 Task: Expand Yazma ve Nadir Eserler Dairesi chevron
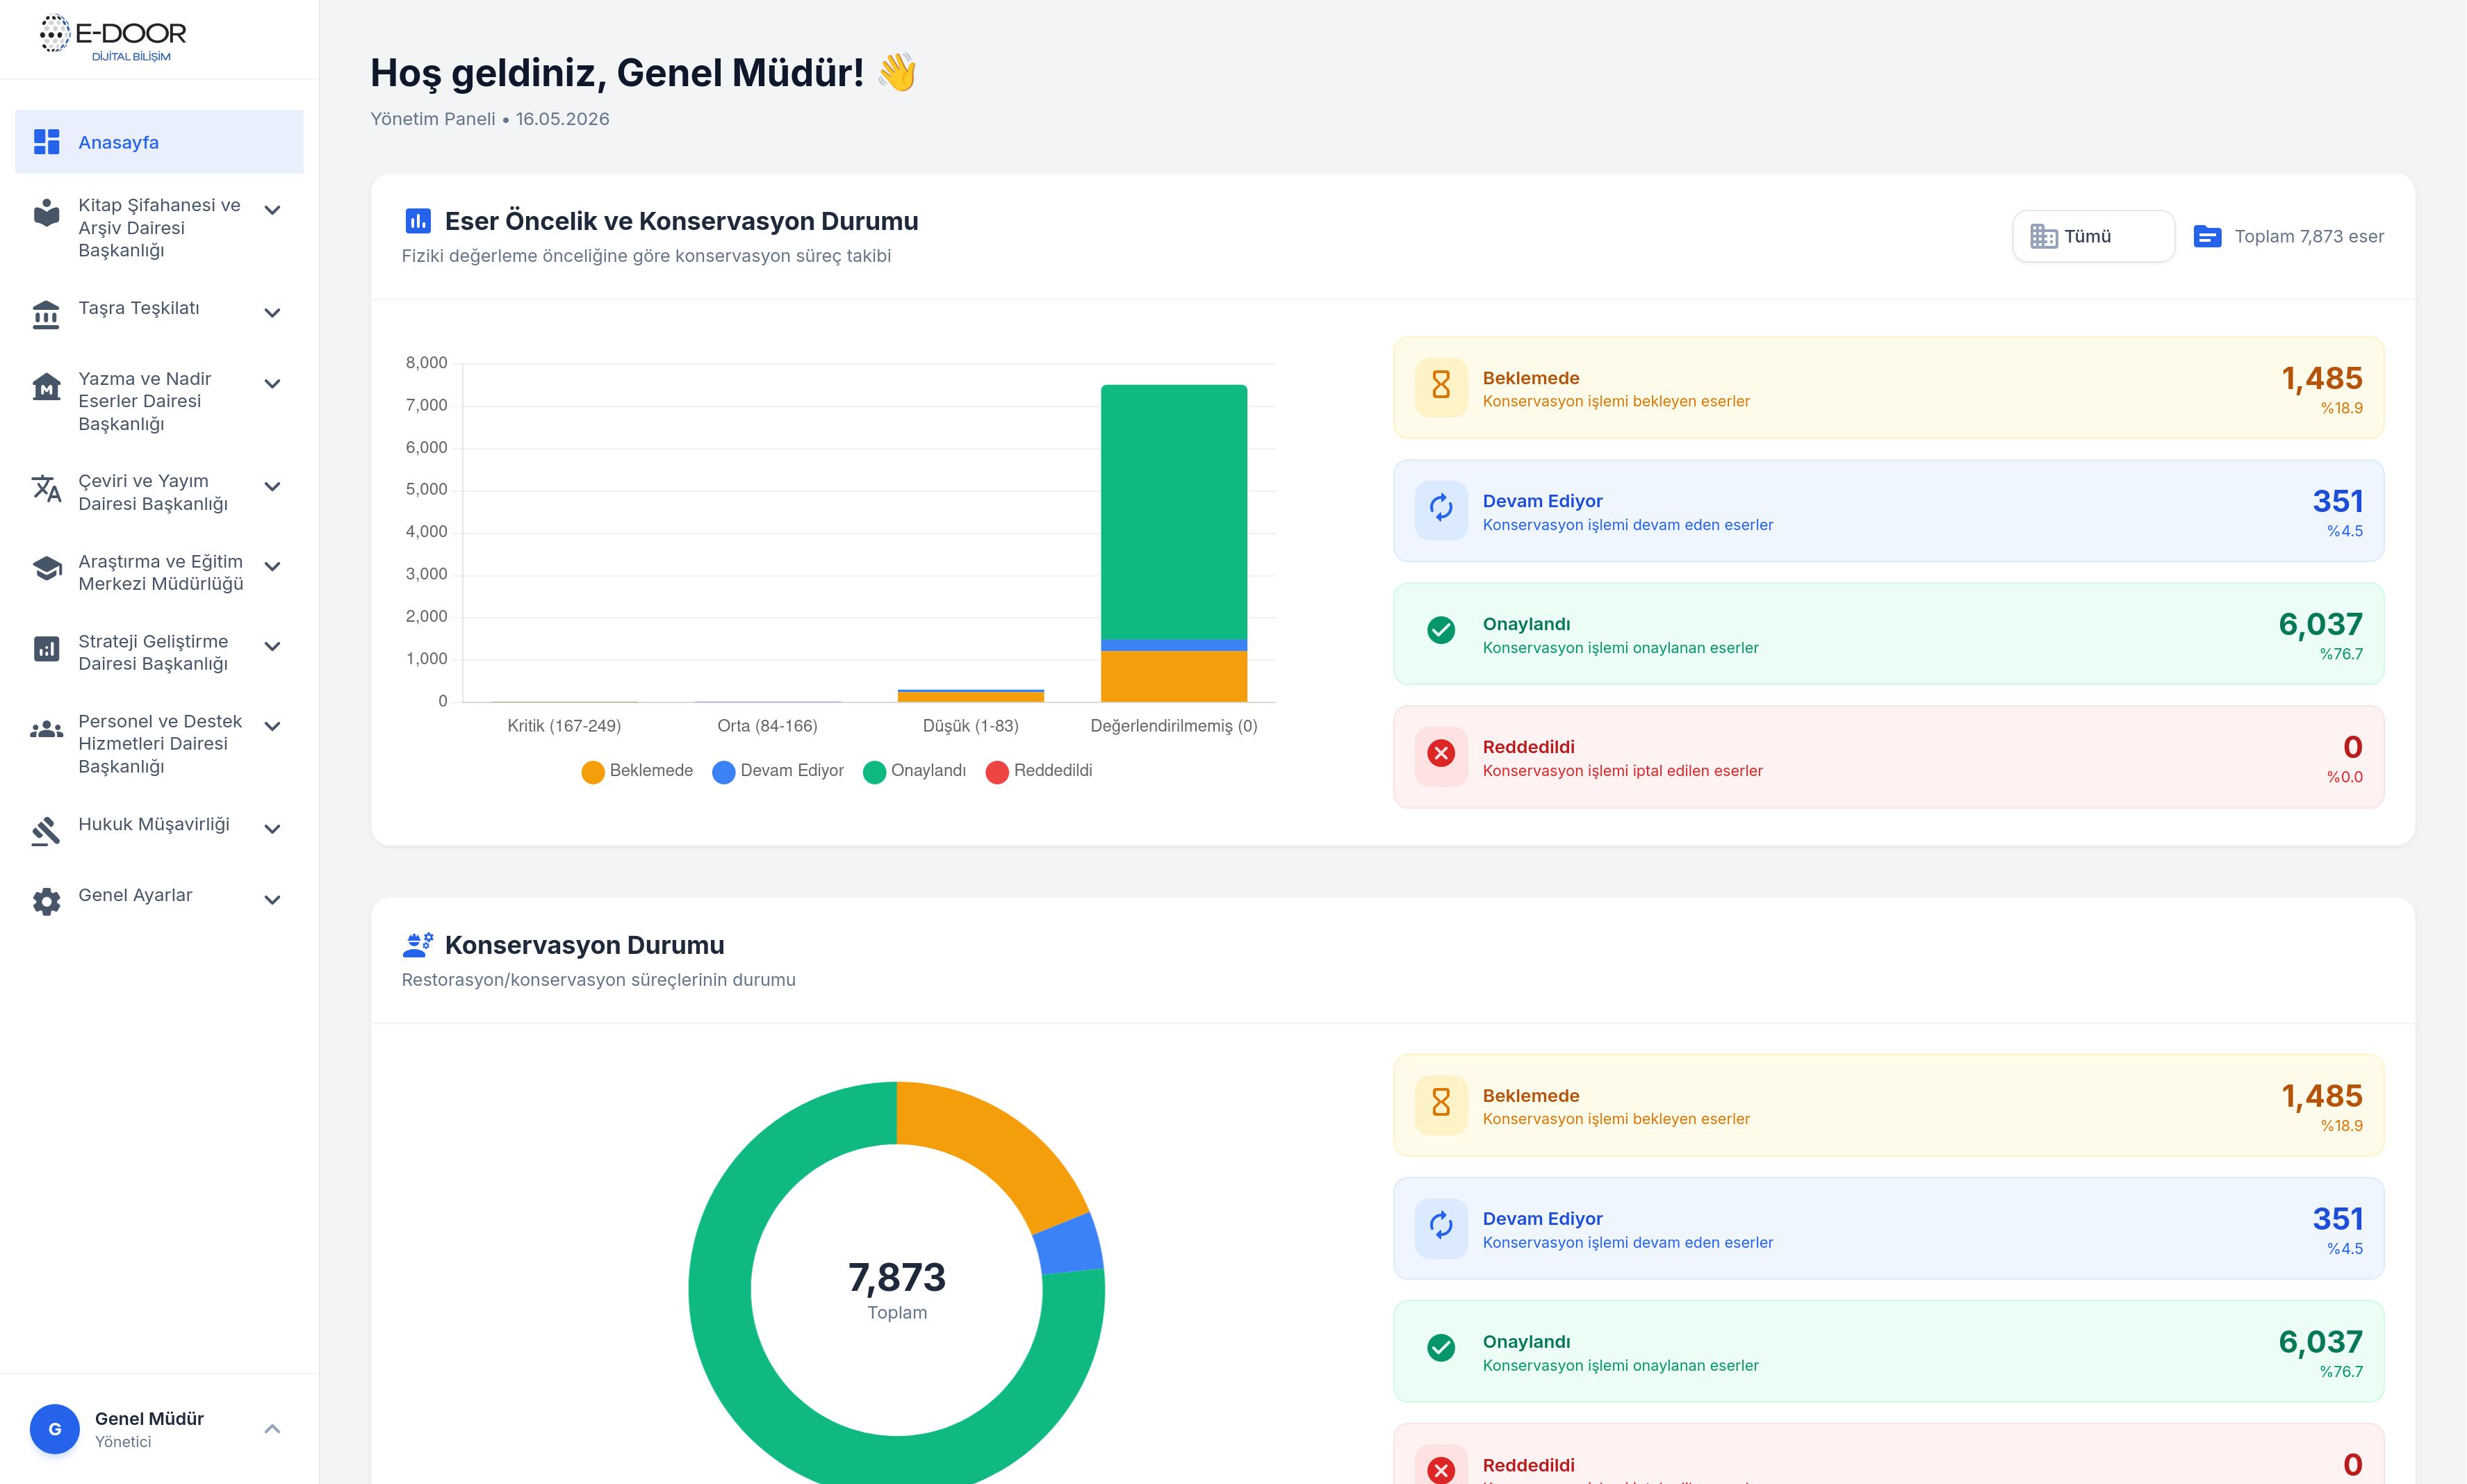click(x=272, y=384)
